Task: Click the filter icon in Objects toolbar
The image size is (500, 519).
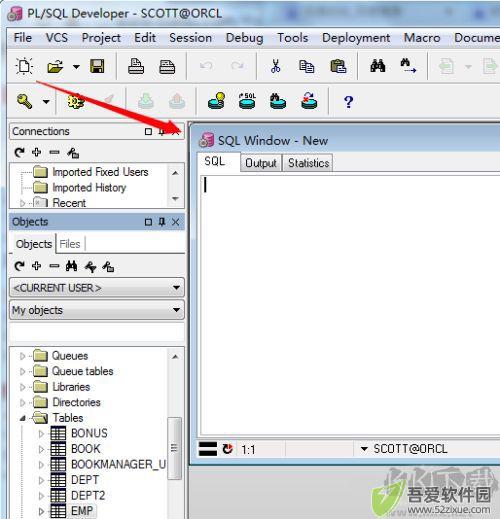Action: pos(90,267)
